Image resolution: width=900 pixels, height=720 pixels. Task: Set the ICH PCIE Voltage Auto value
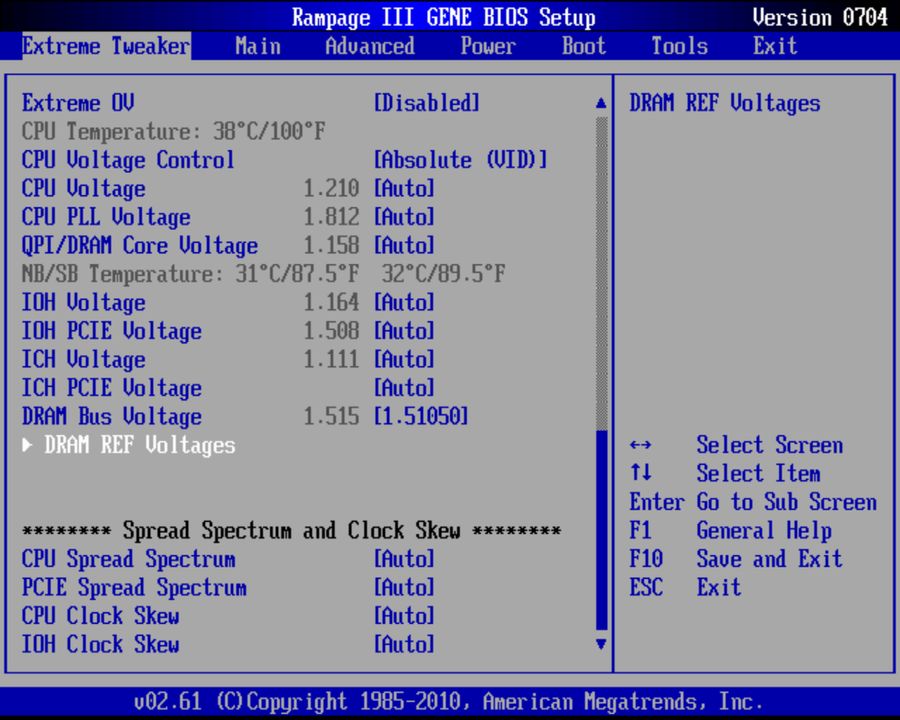pyautogui.click(x=404, y=388)
